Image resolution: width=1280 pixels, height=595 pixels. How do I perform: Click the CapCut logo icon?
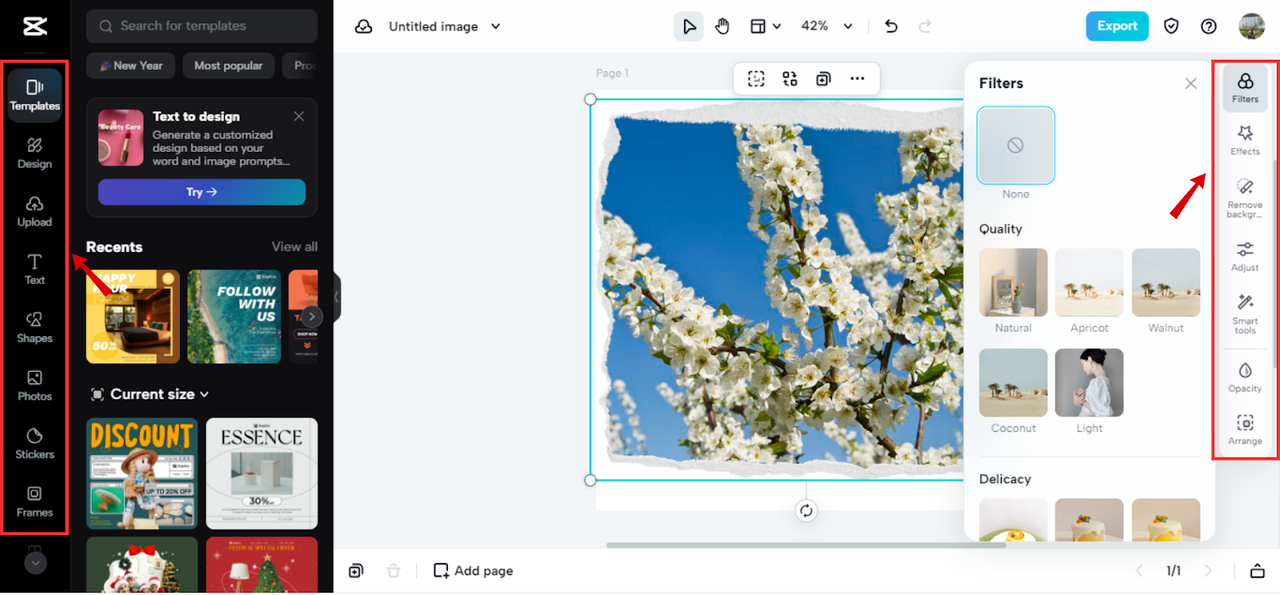tap(34, 26)
